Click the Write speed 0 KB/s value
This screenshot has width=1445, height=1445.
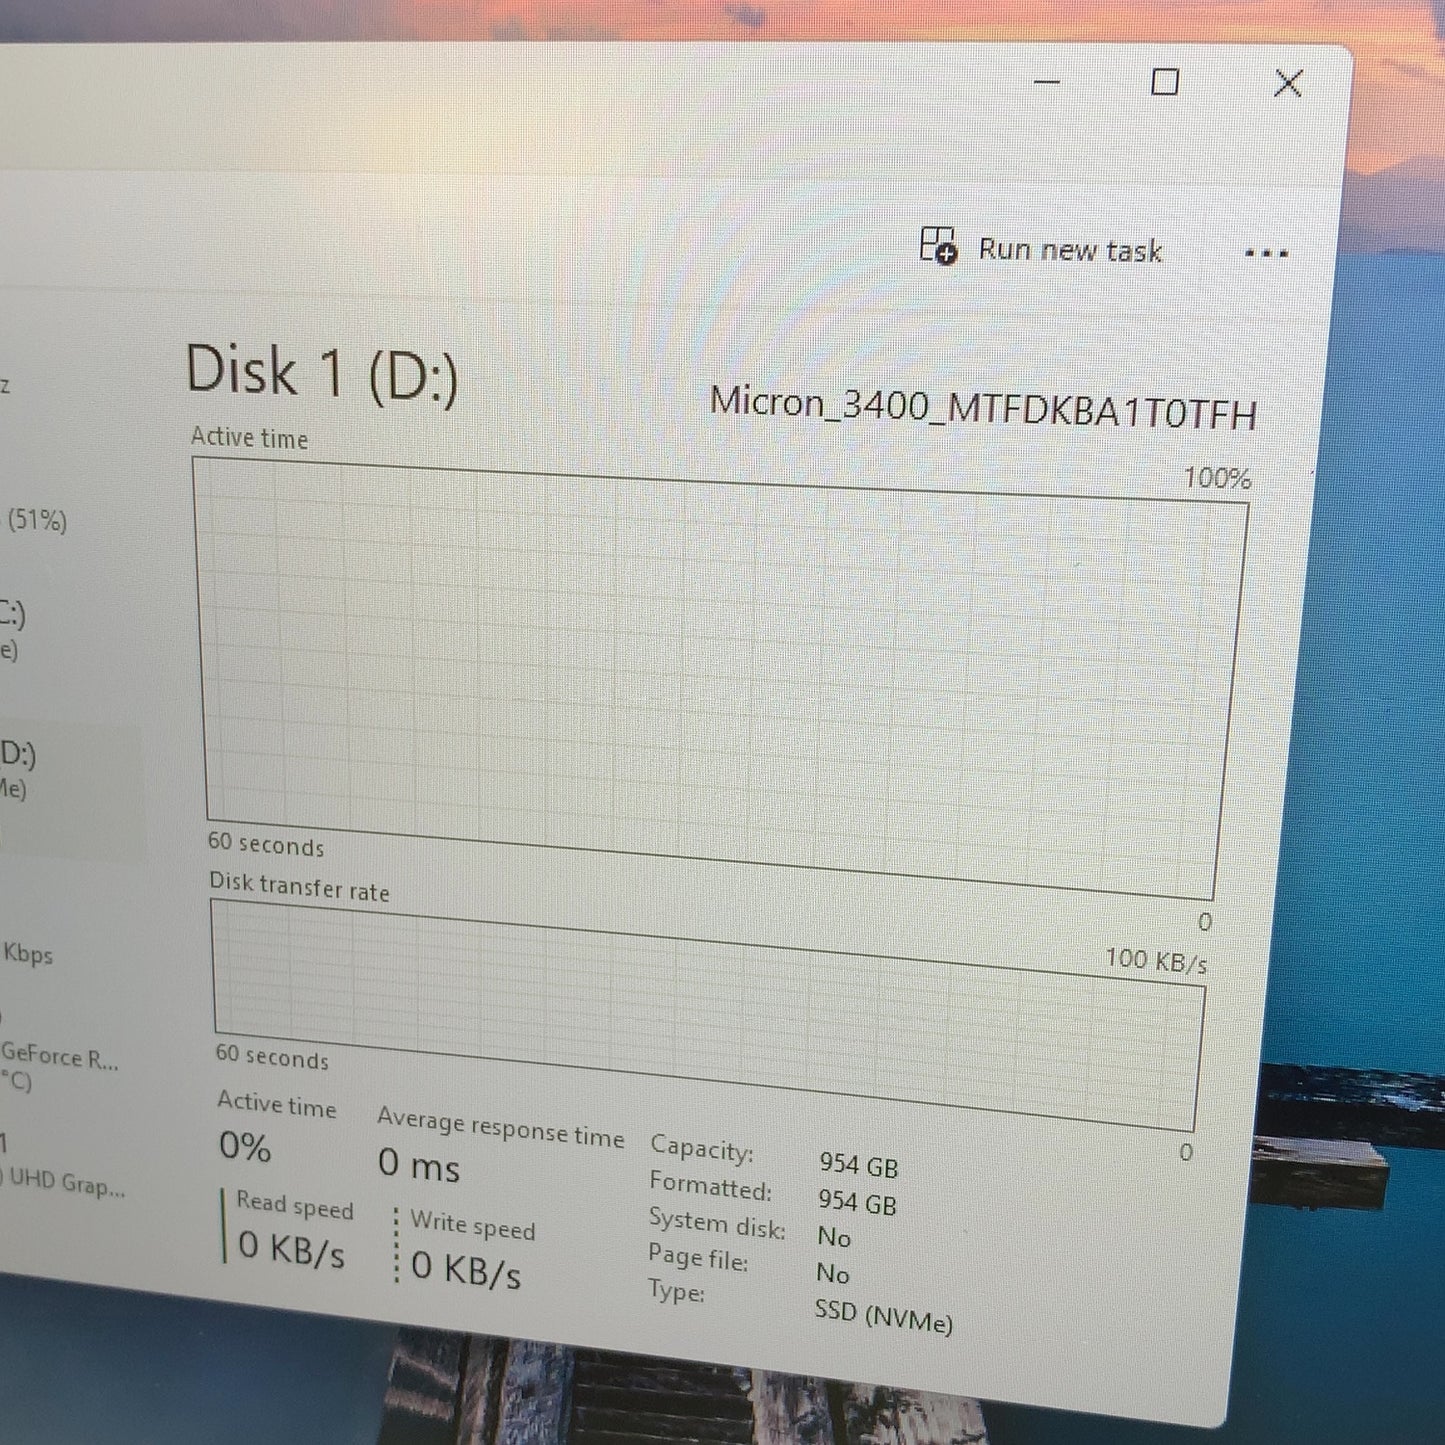[466, 1270]
